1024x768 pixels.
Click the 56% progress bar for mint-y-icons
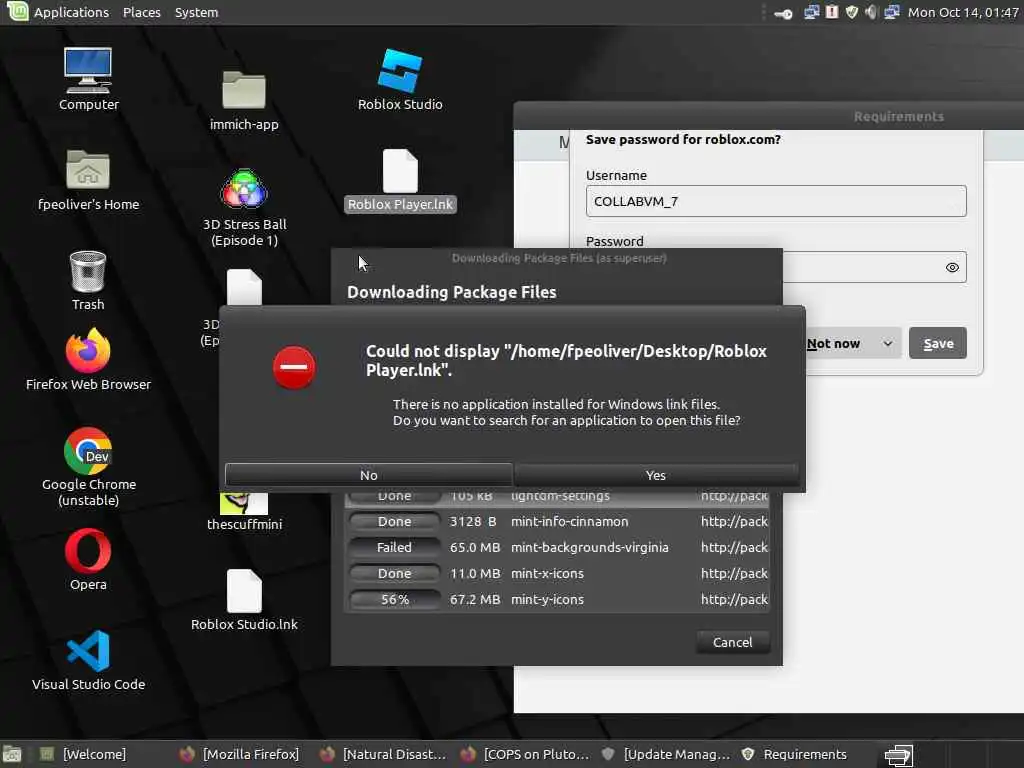point(394,599)
